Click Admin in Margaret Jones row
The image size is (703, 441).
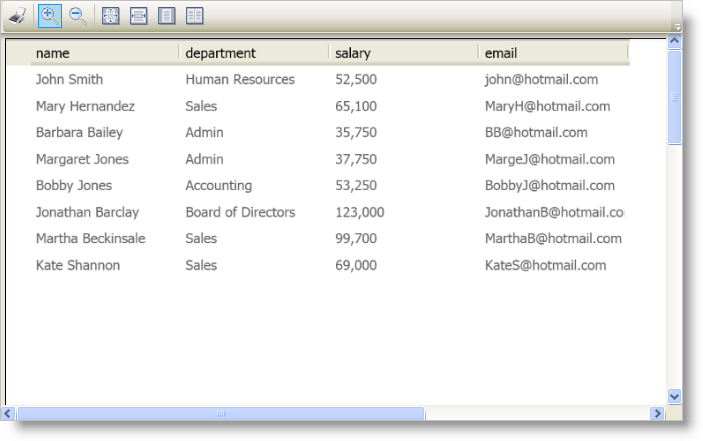(204, 159)
